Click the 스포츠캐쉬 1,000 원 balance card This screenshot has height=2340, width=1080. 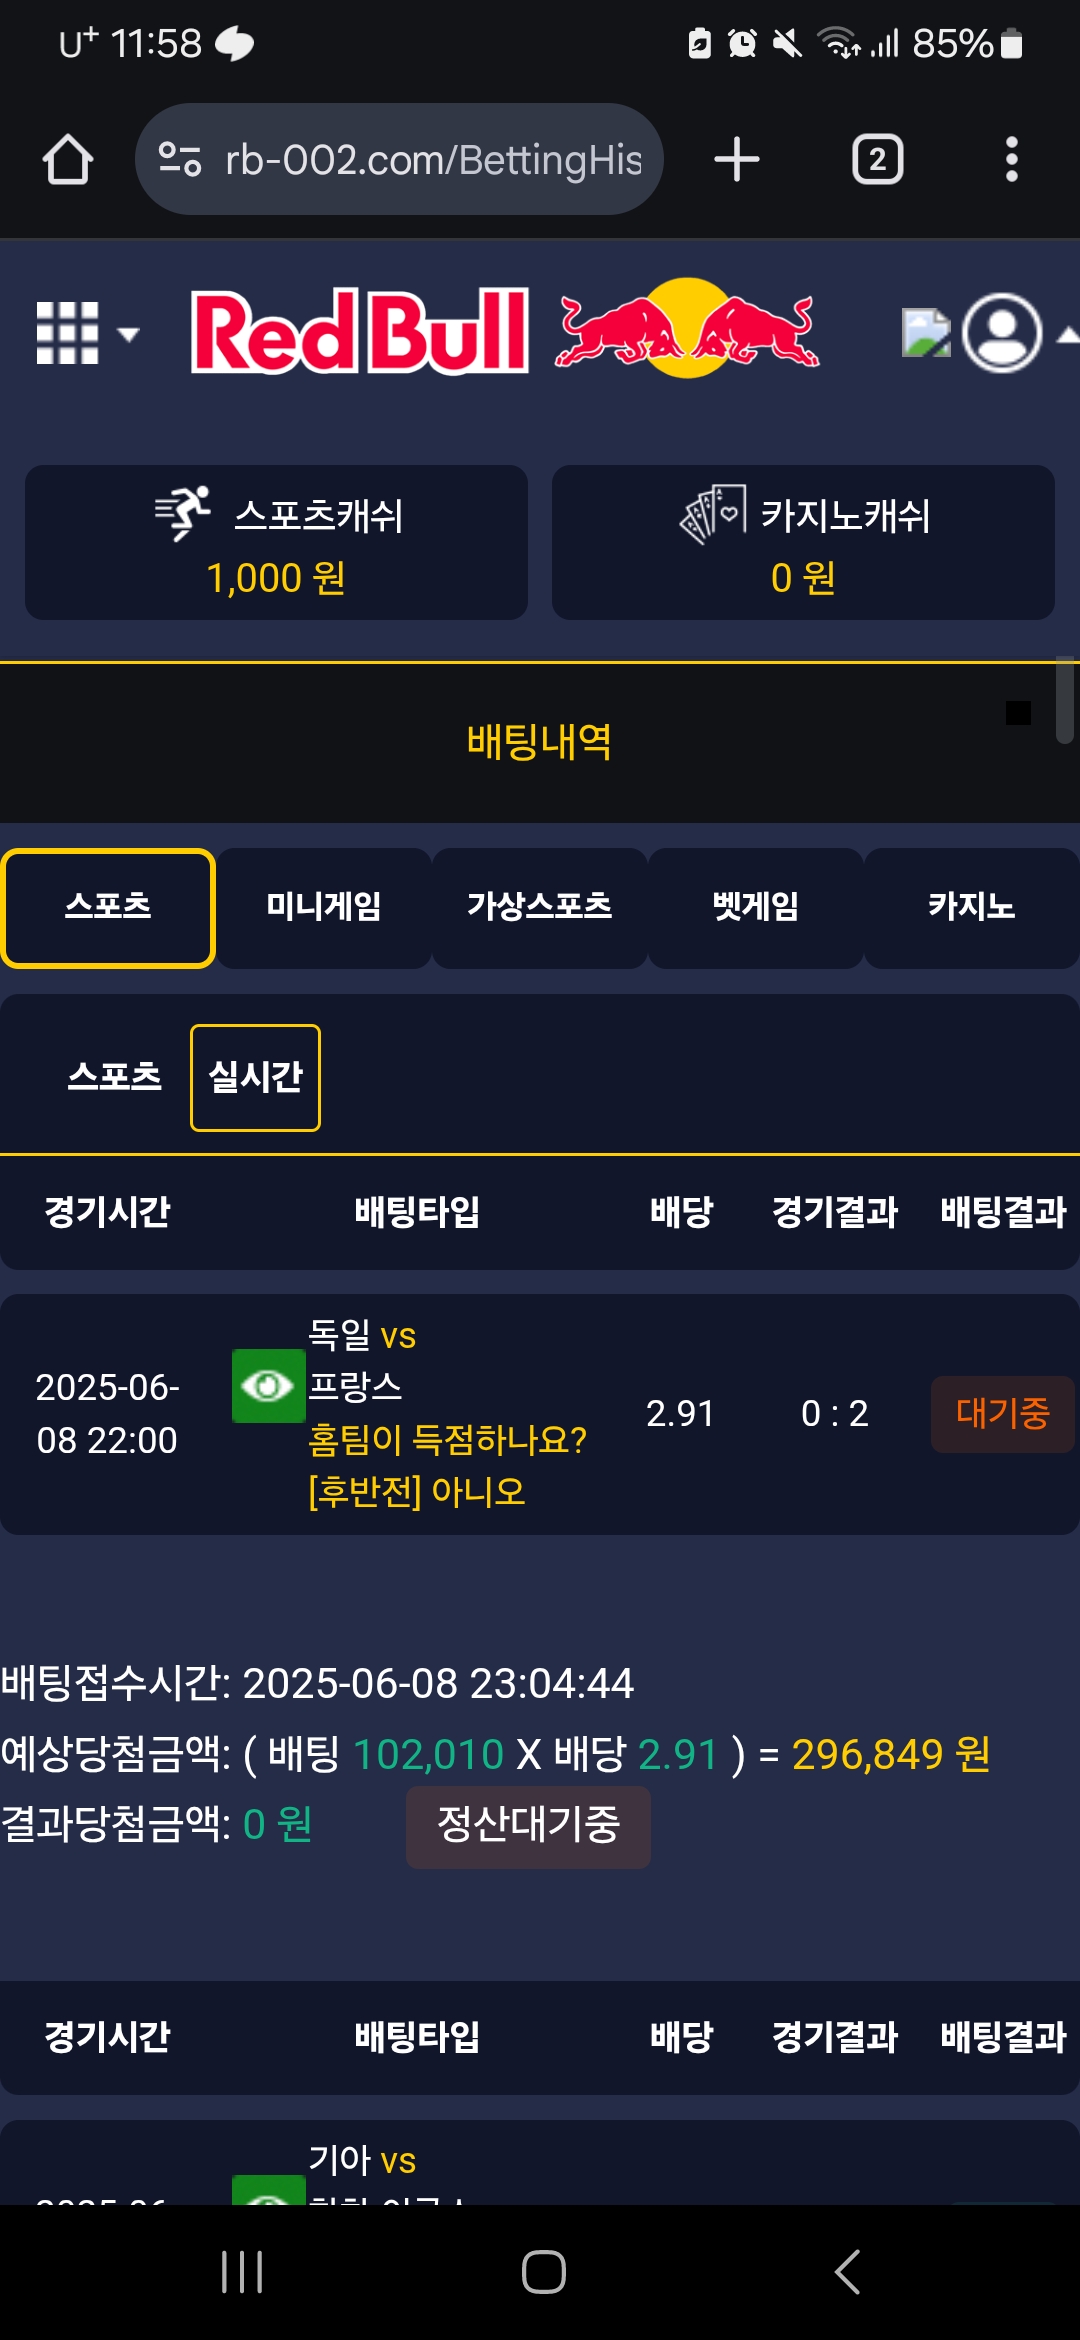pos(276,542)
